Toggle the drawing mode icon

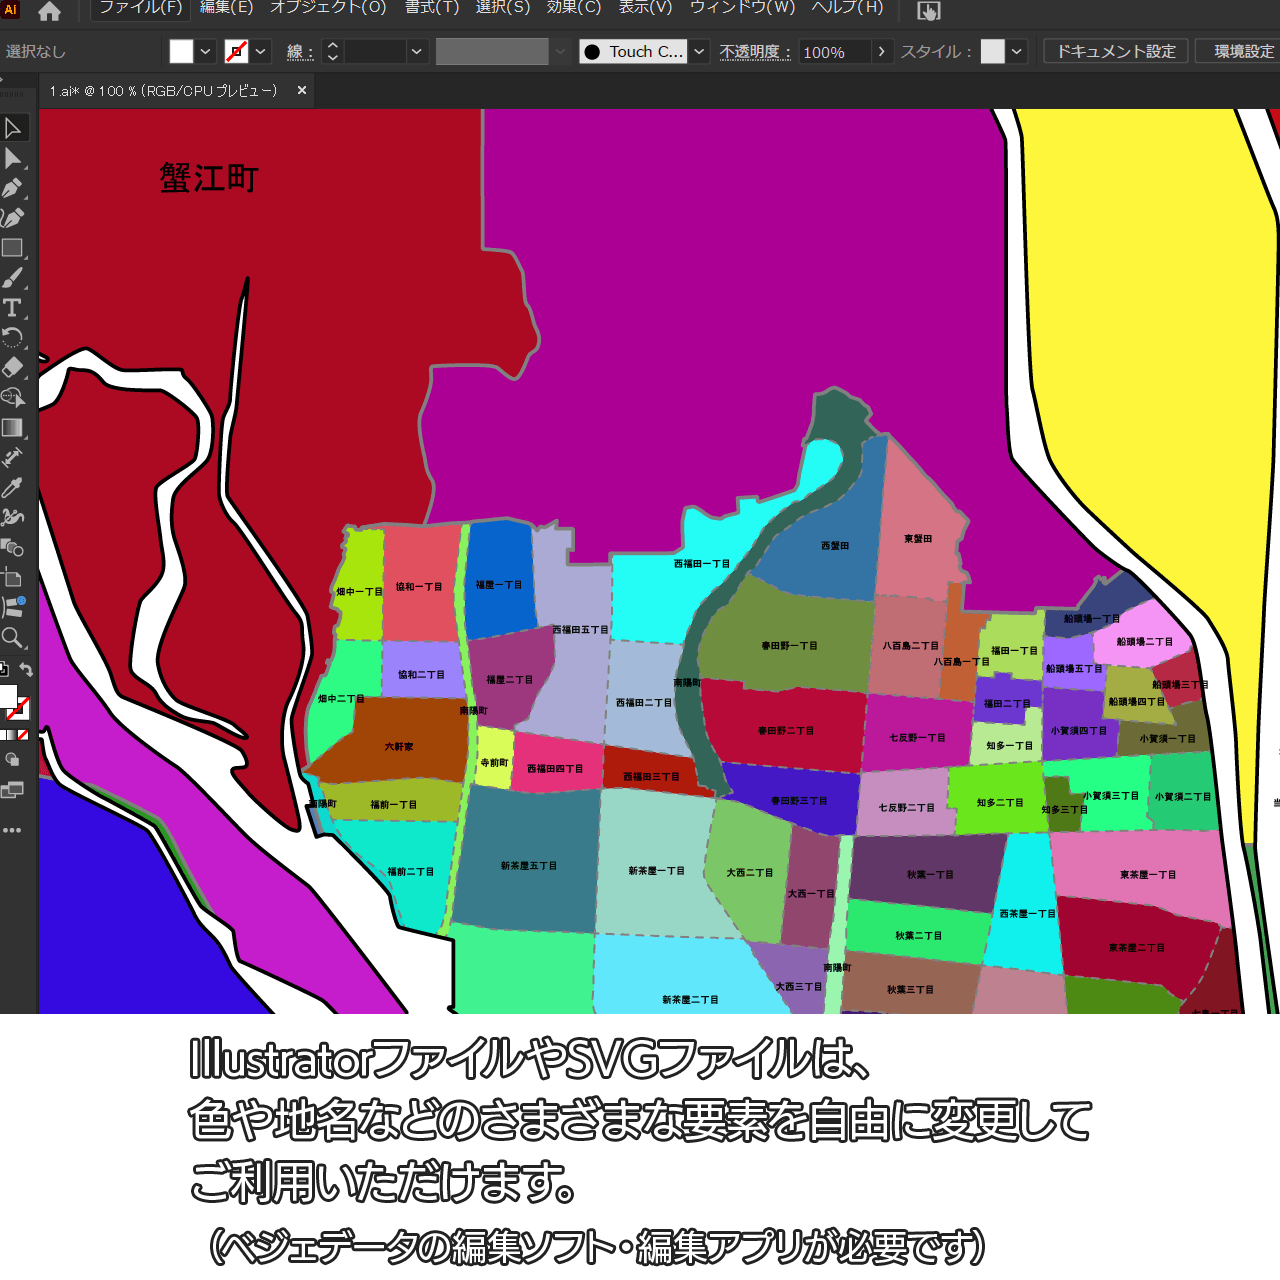pyautogui.click(x=12, y=759)
